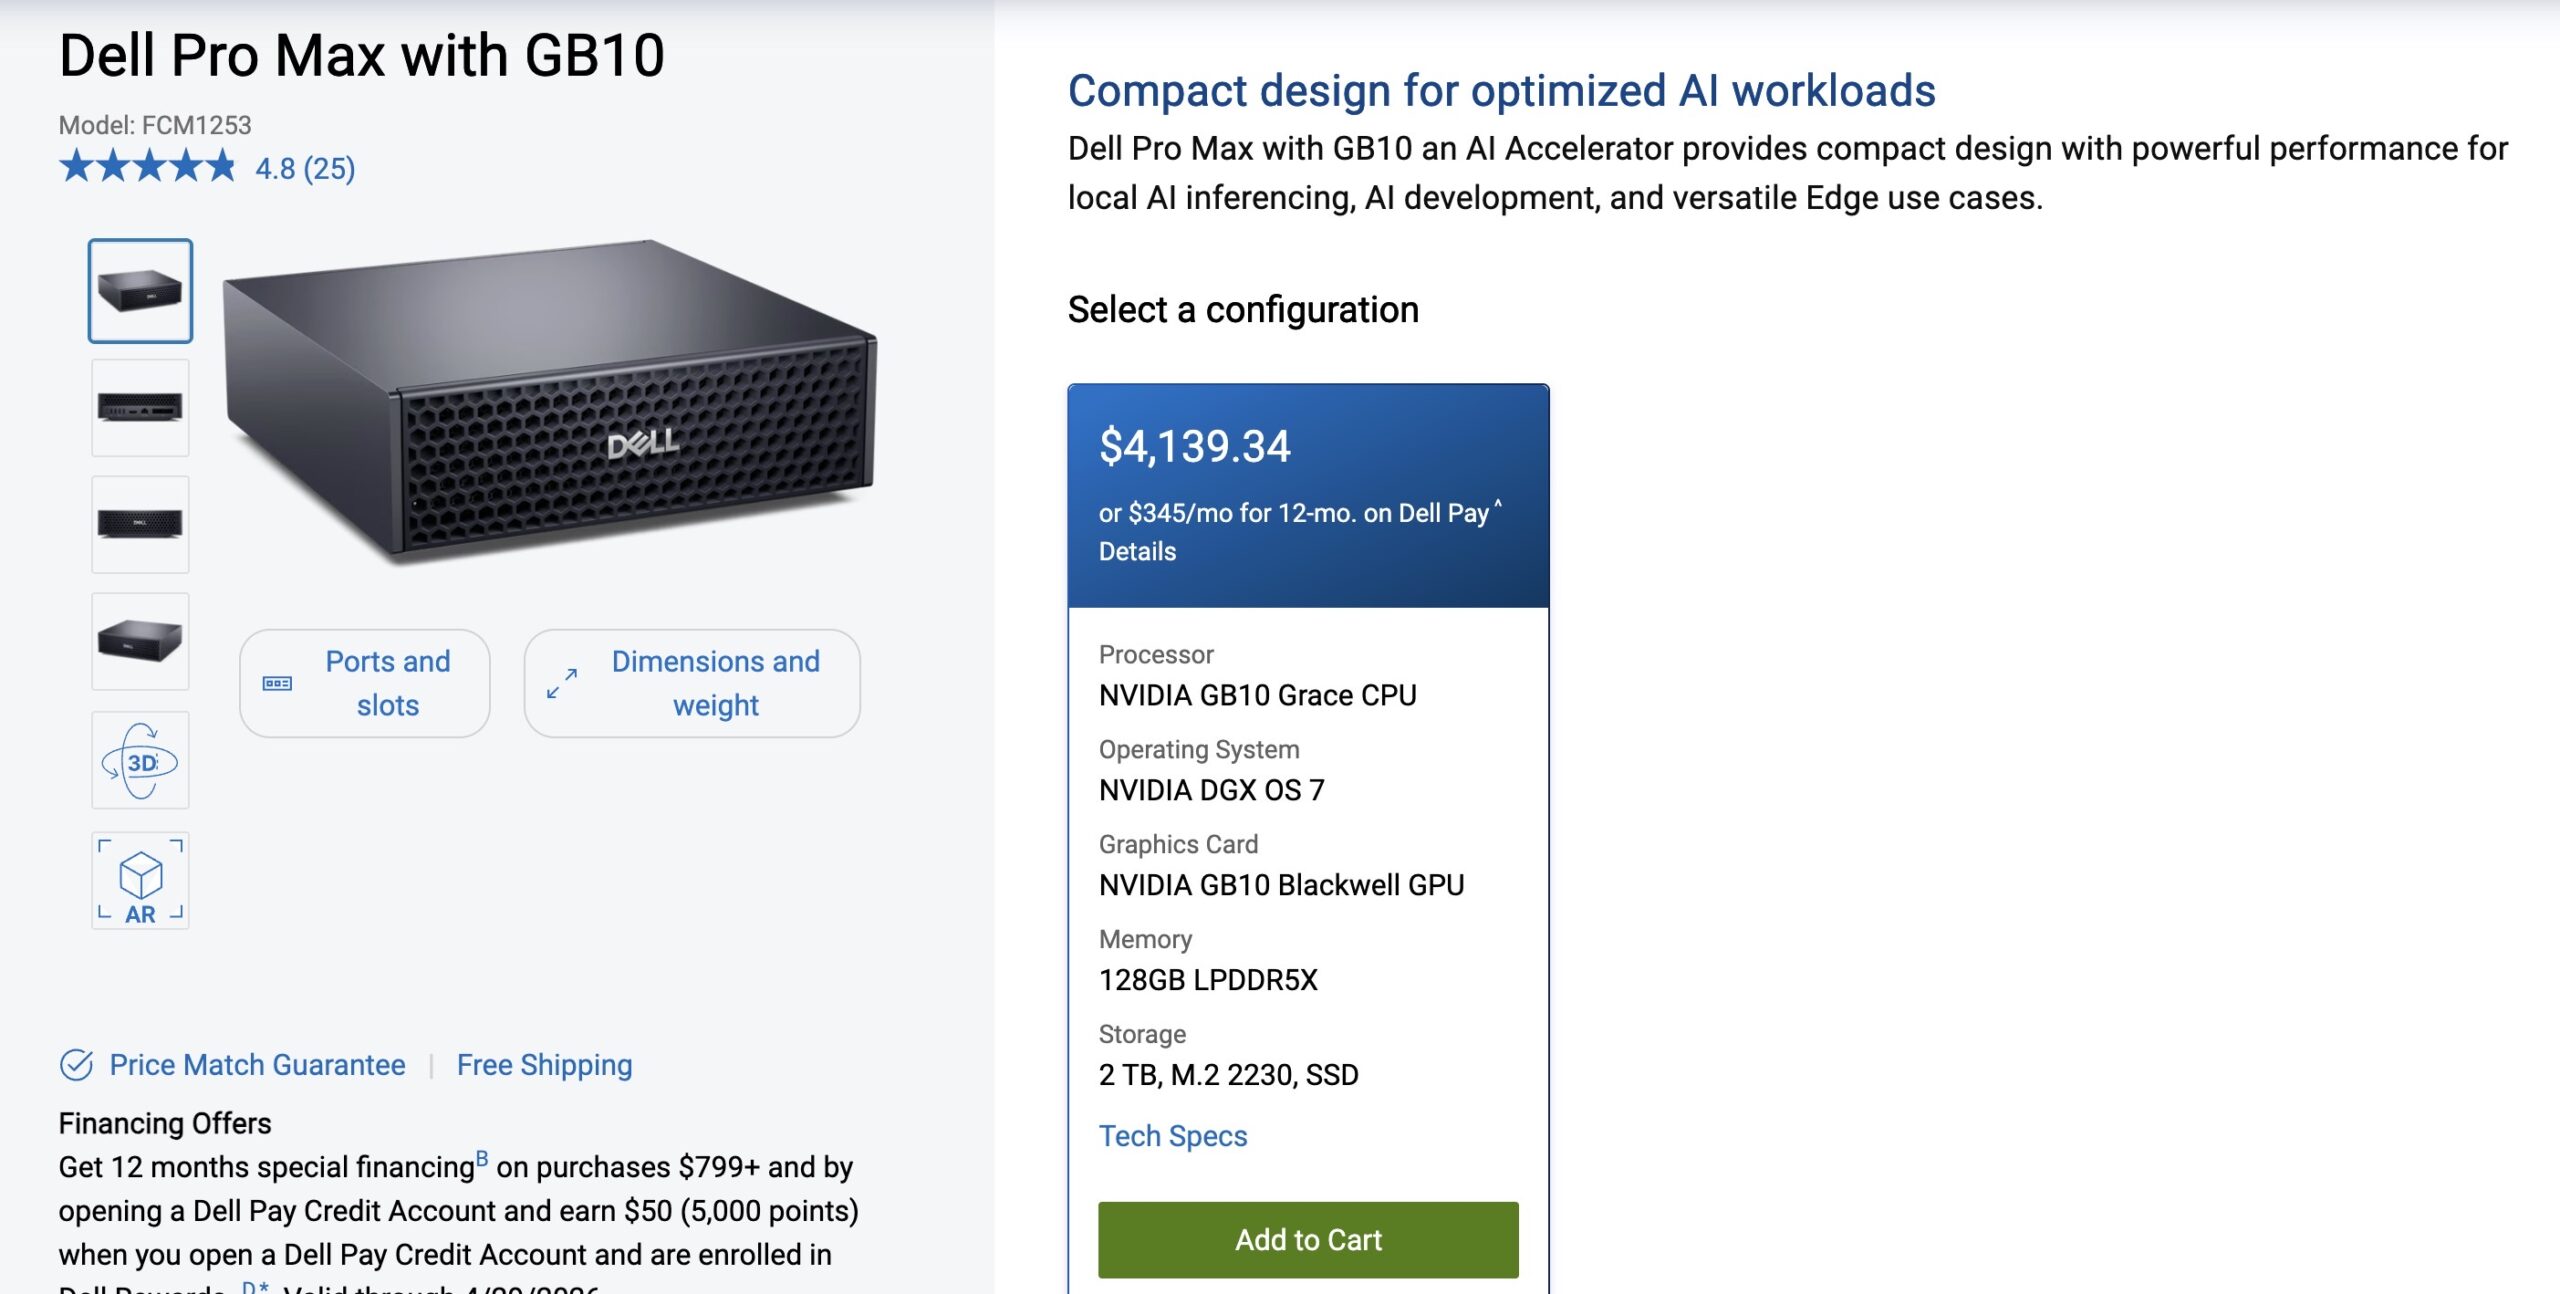Select the first angled product thumbnail
Screen dimensions: 2560x1294
coord(140,291)
